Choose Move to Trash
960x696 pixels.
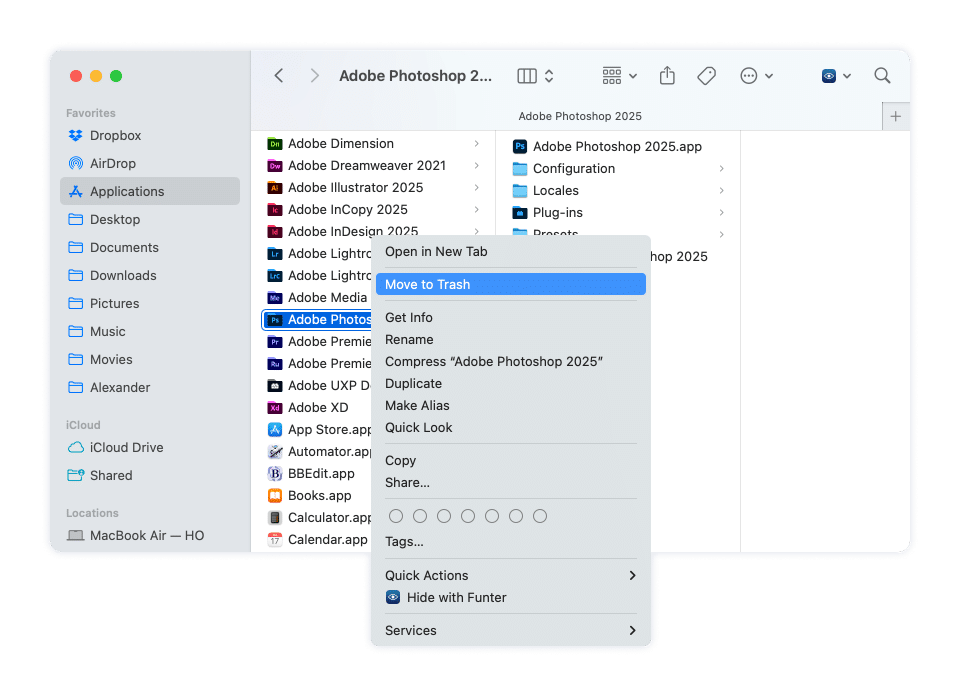[511, 284]
